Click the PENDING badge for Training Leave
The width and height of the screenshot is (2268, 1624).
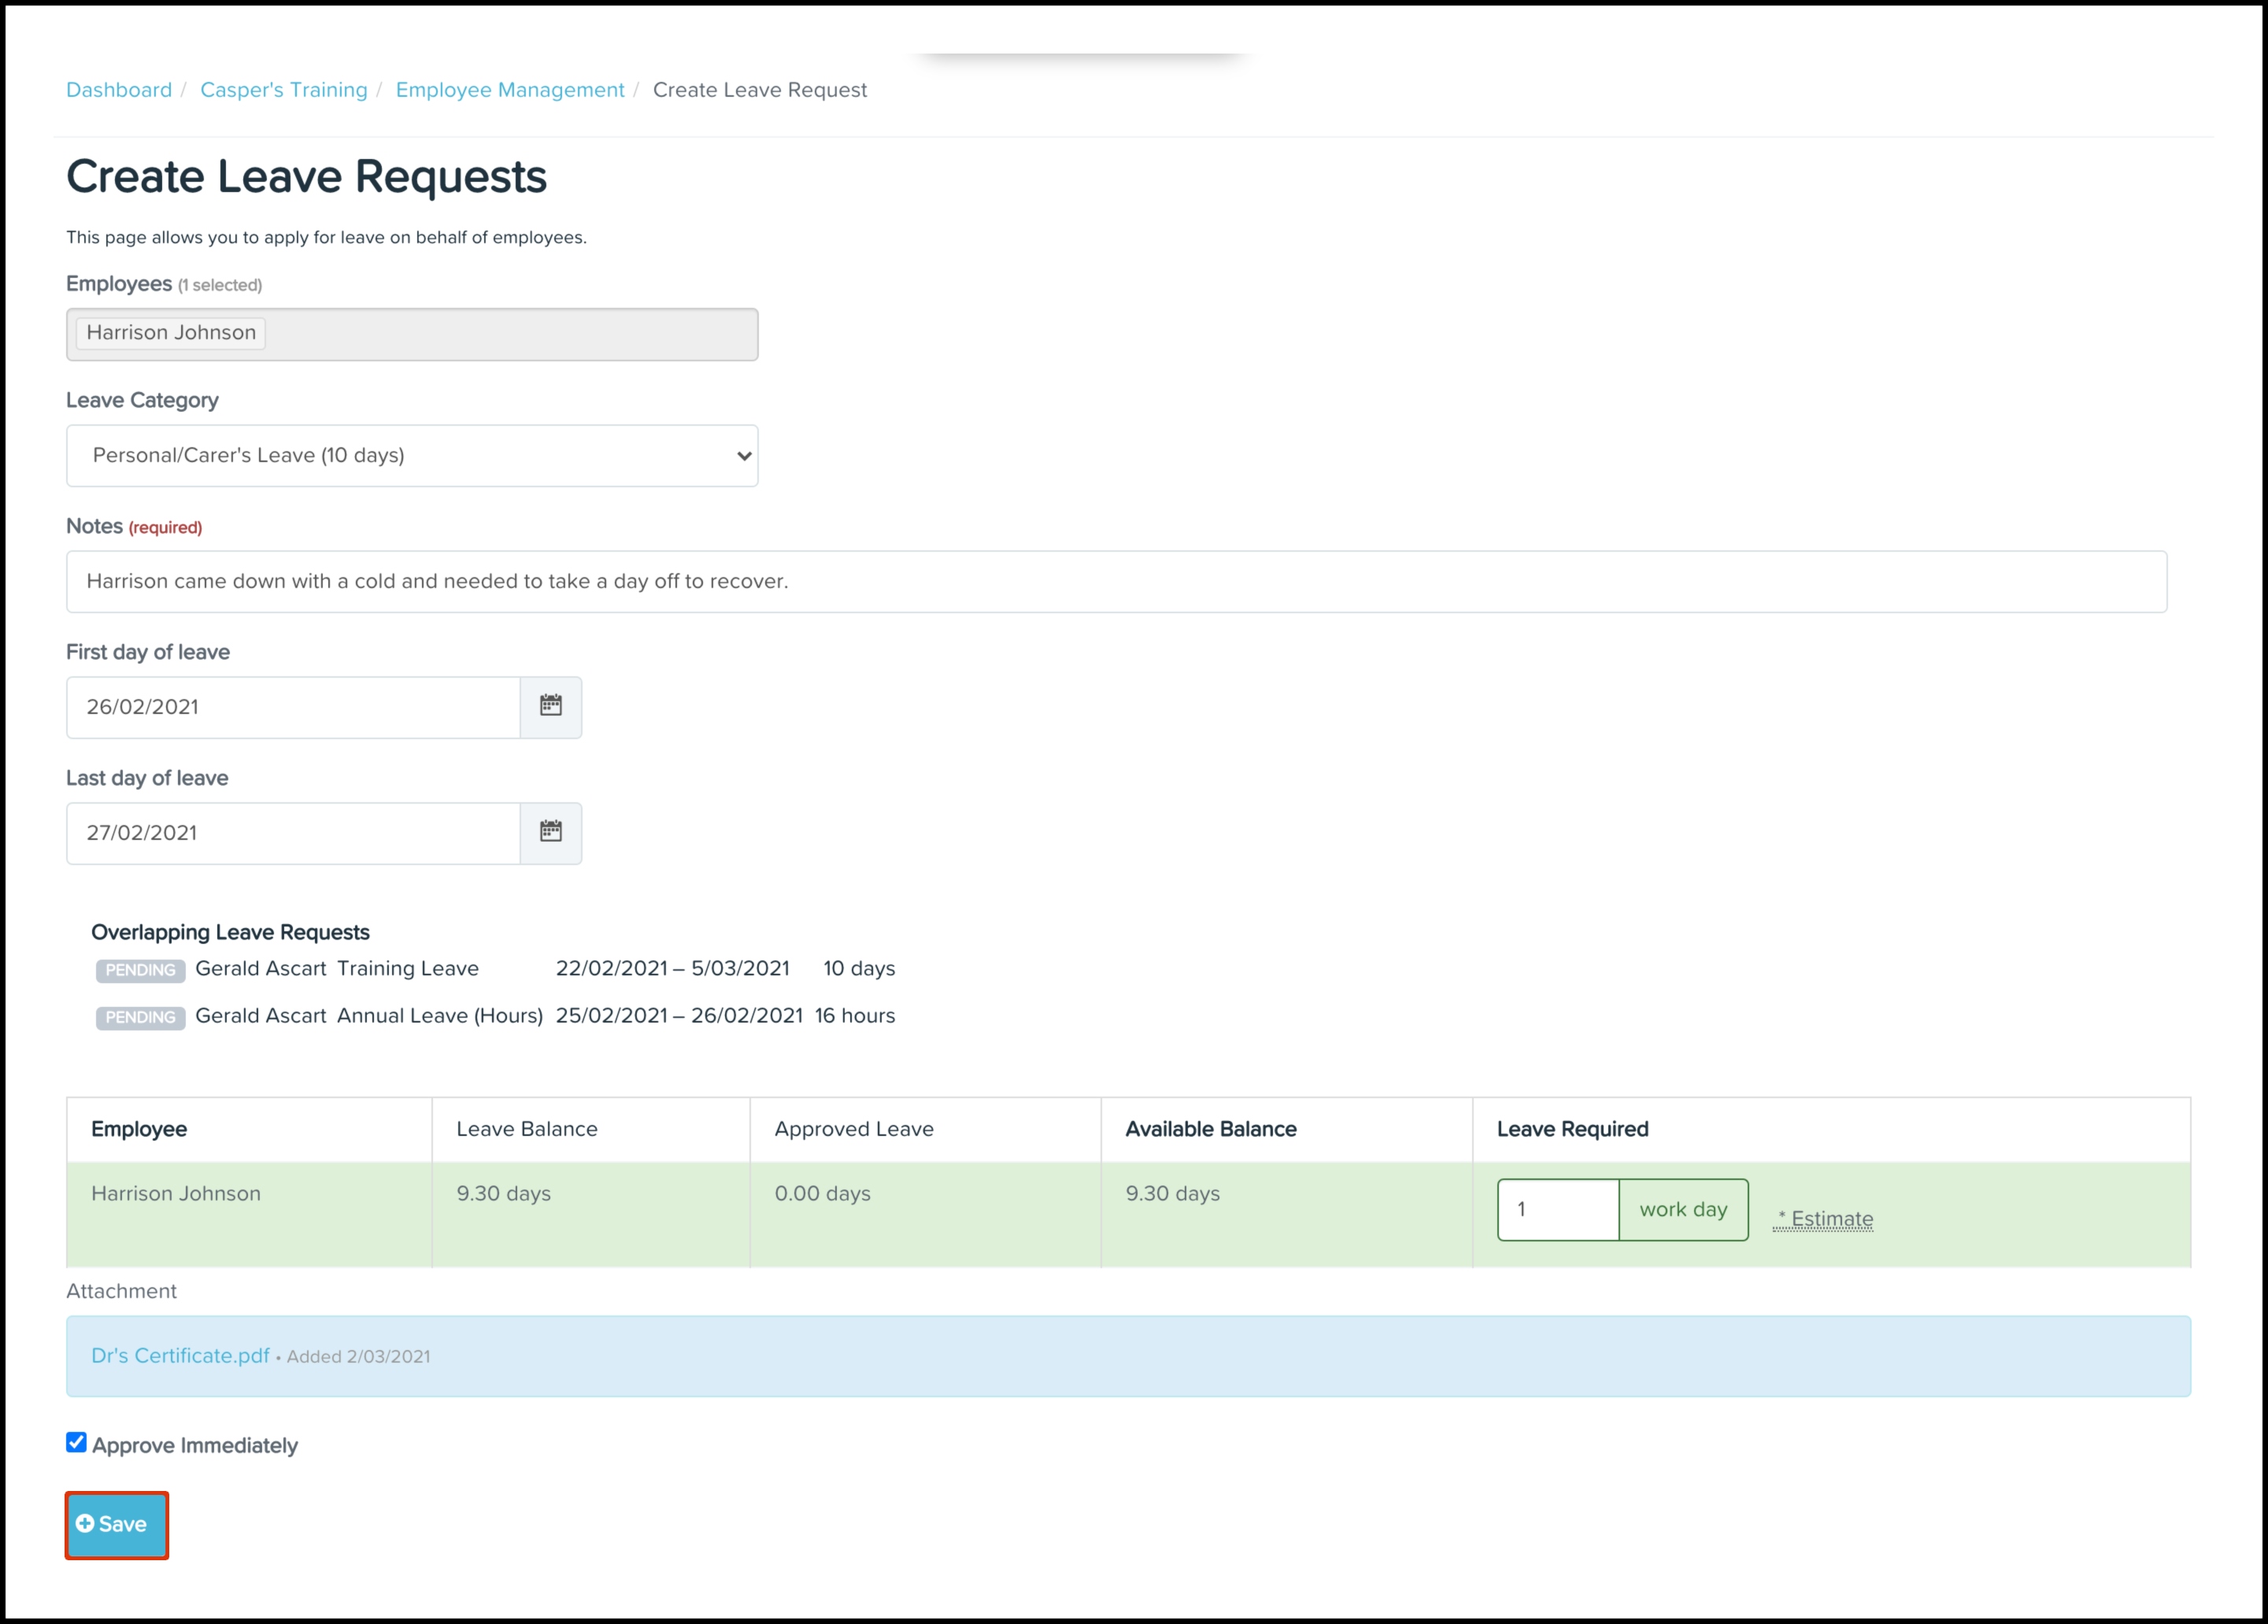tap(140, 970)
